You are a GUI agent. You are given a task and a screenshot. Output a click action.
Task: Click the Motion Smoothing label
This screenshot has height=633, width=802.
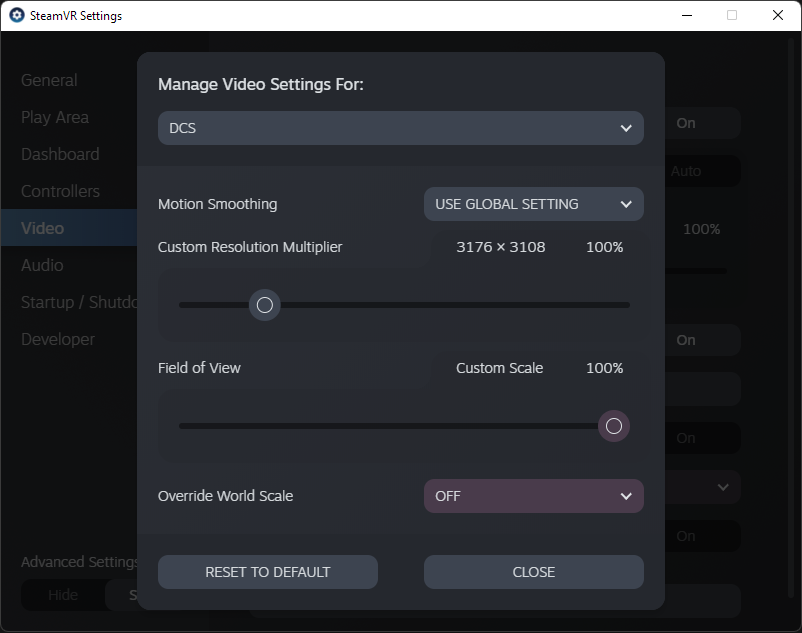click(217, 204)
